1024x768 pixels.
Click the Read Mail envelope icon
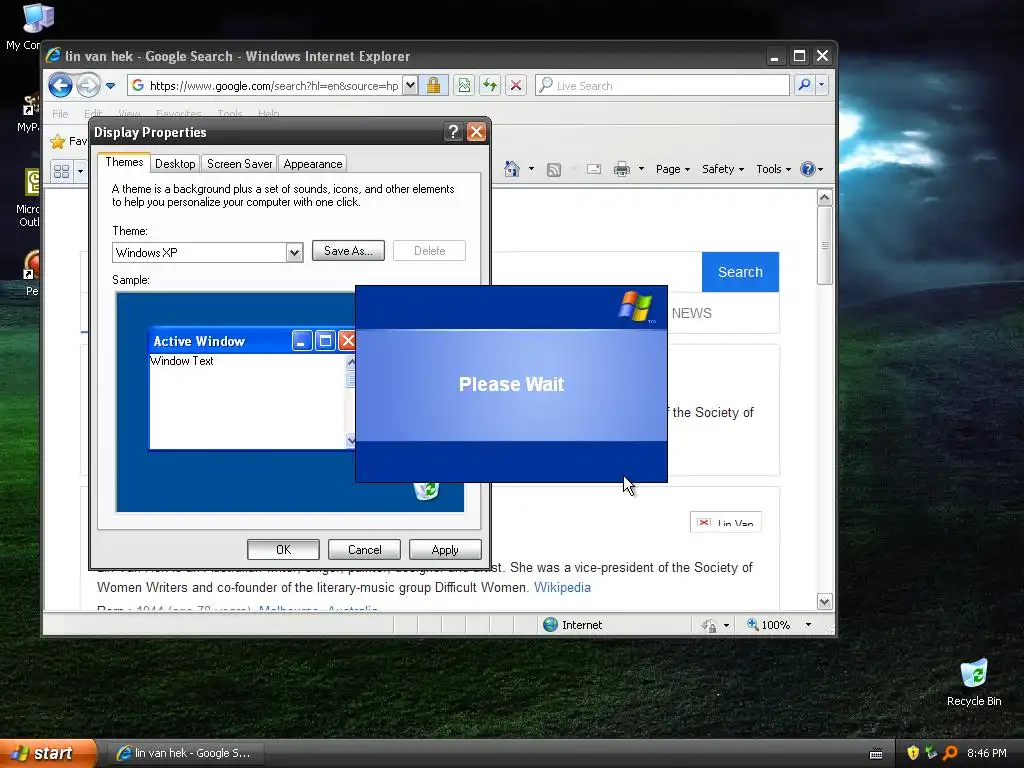click(594, 169)
